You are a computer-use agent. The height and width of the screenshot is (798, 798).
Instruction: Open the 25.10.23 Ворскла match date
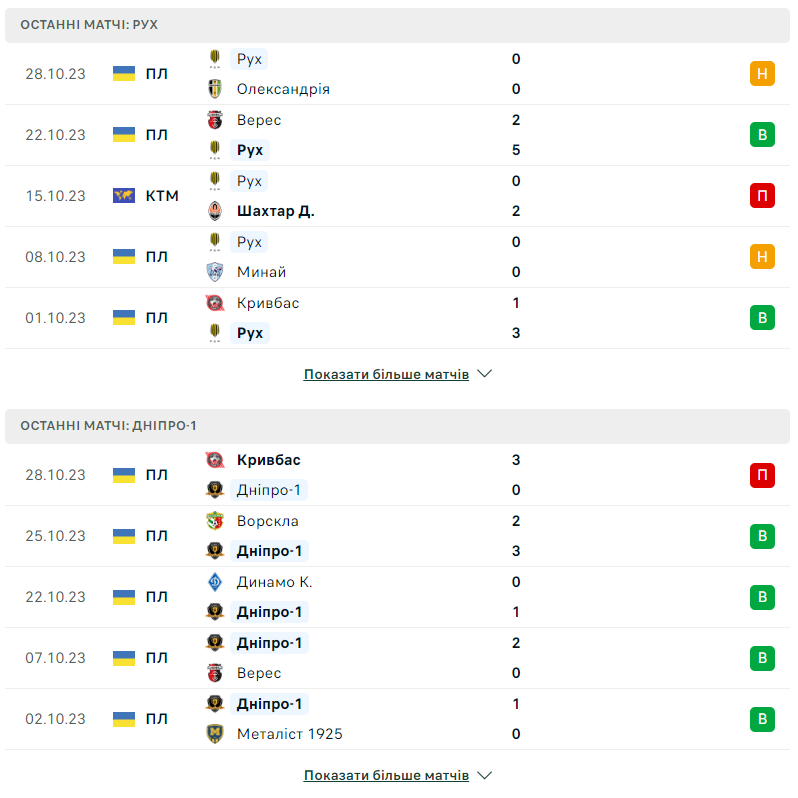click(x=56, y=536)
